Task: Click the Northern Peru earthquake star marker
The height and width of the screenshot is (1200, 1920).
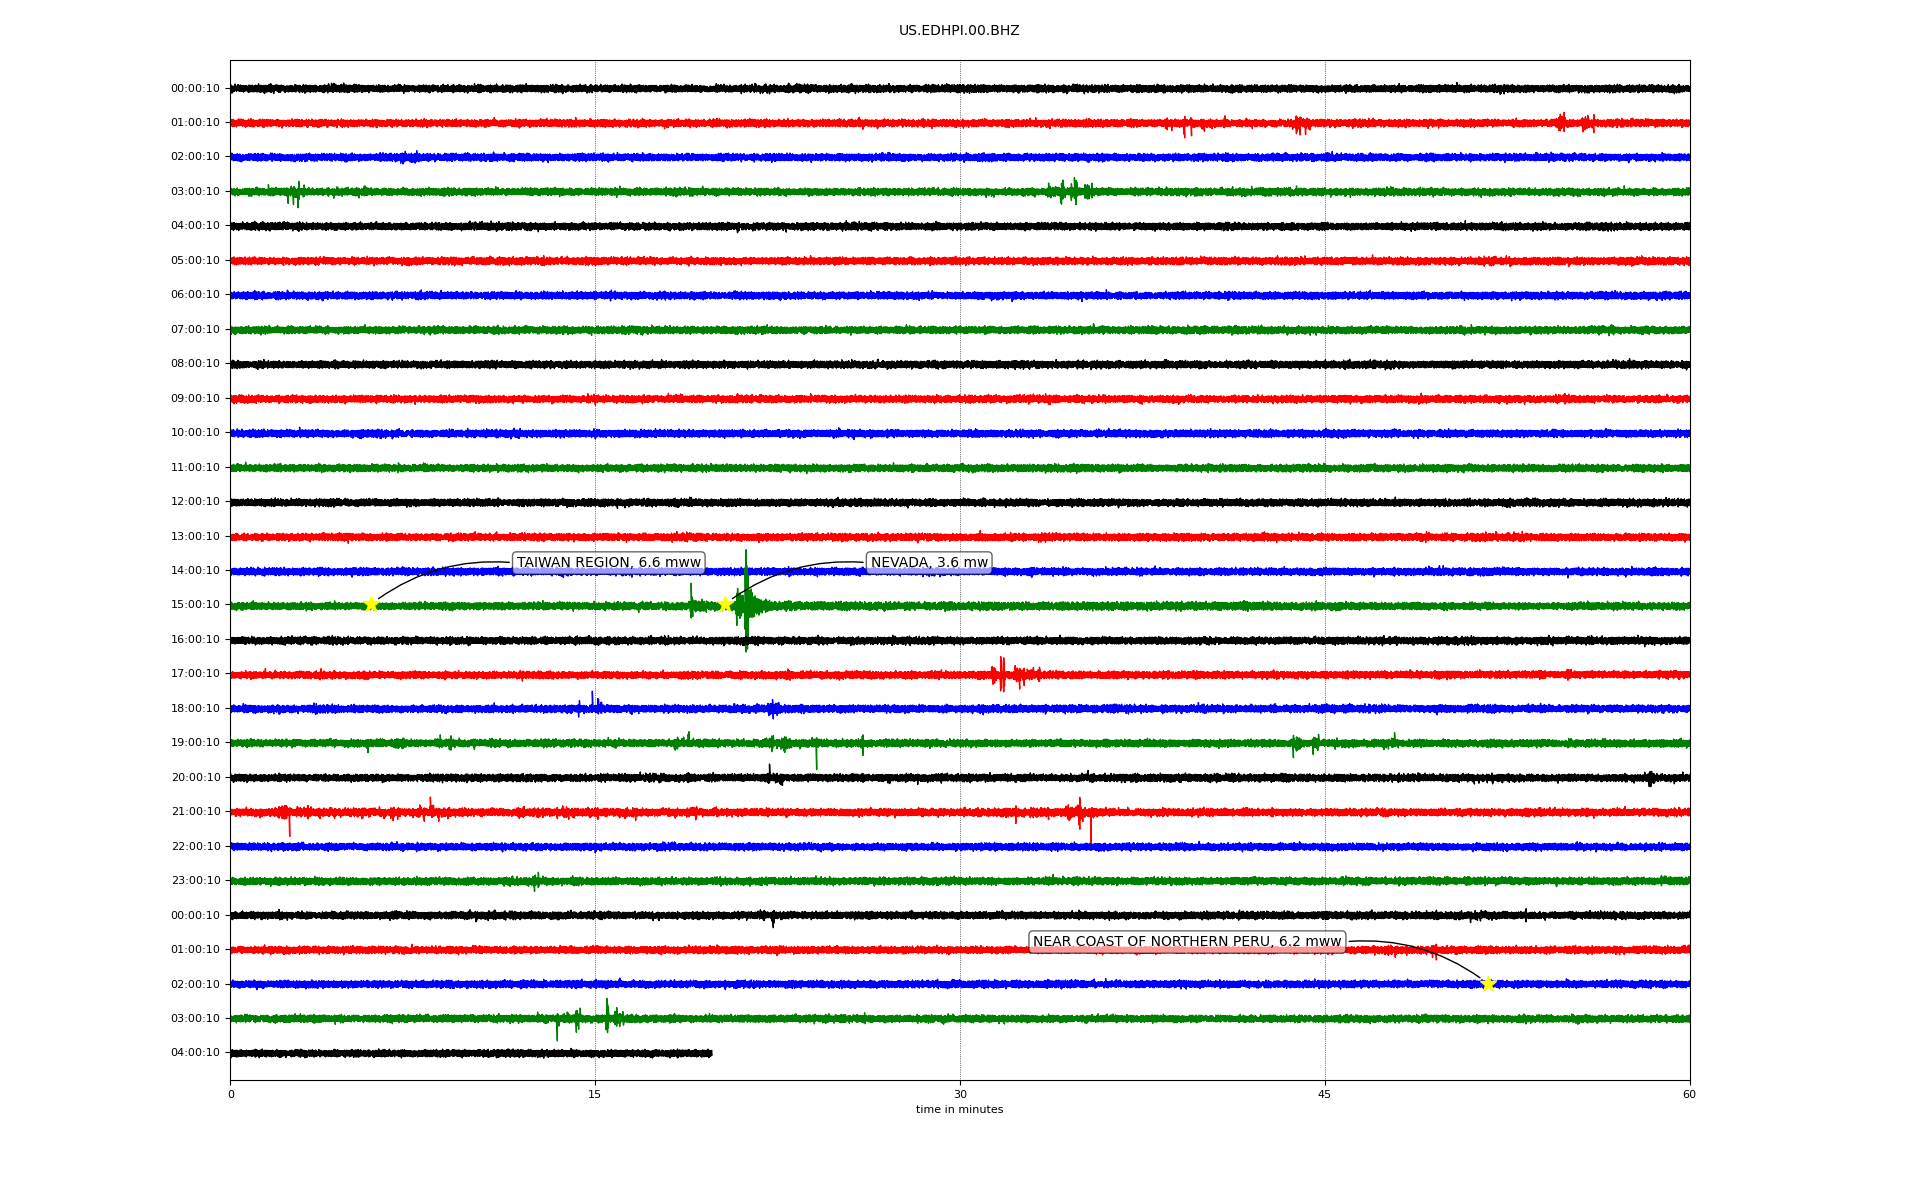Action: pyautogui.click(x=1488, y=984)
